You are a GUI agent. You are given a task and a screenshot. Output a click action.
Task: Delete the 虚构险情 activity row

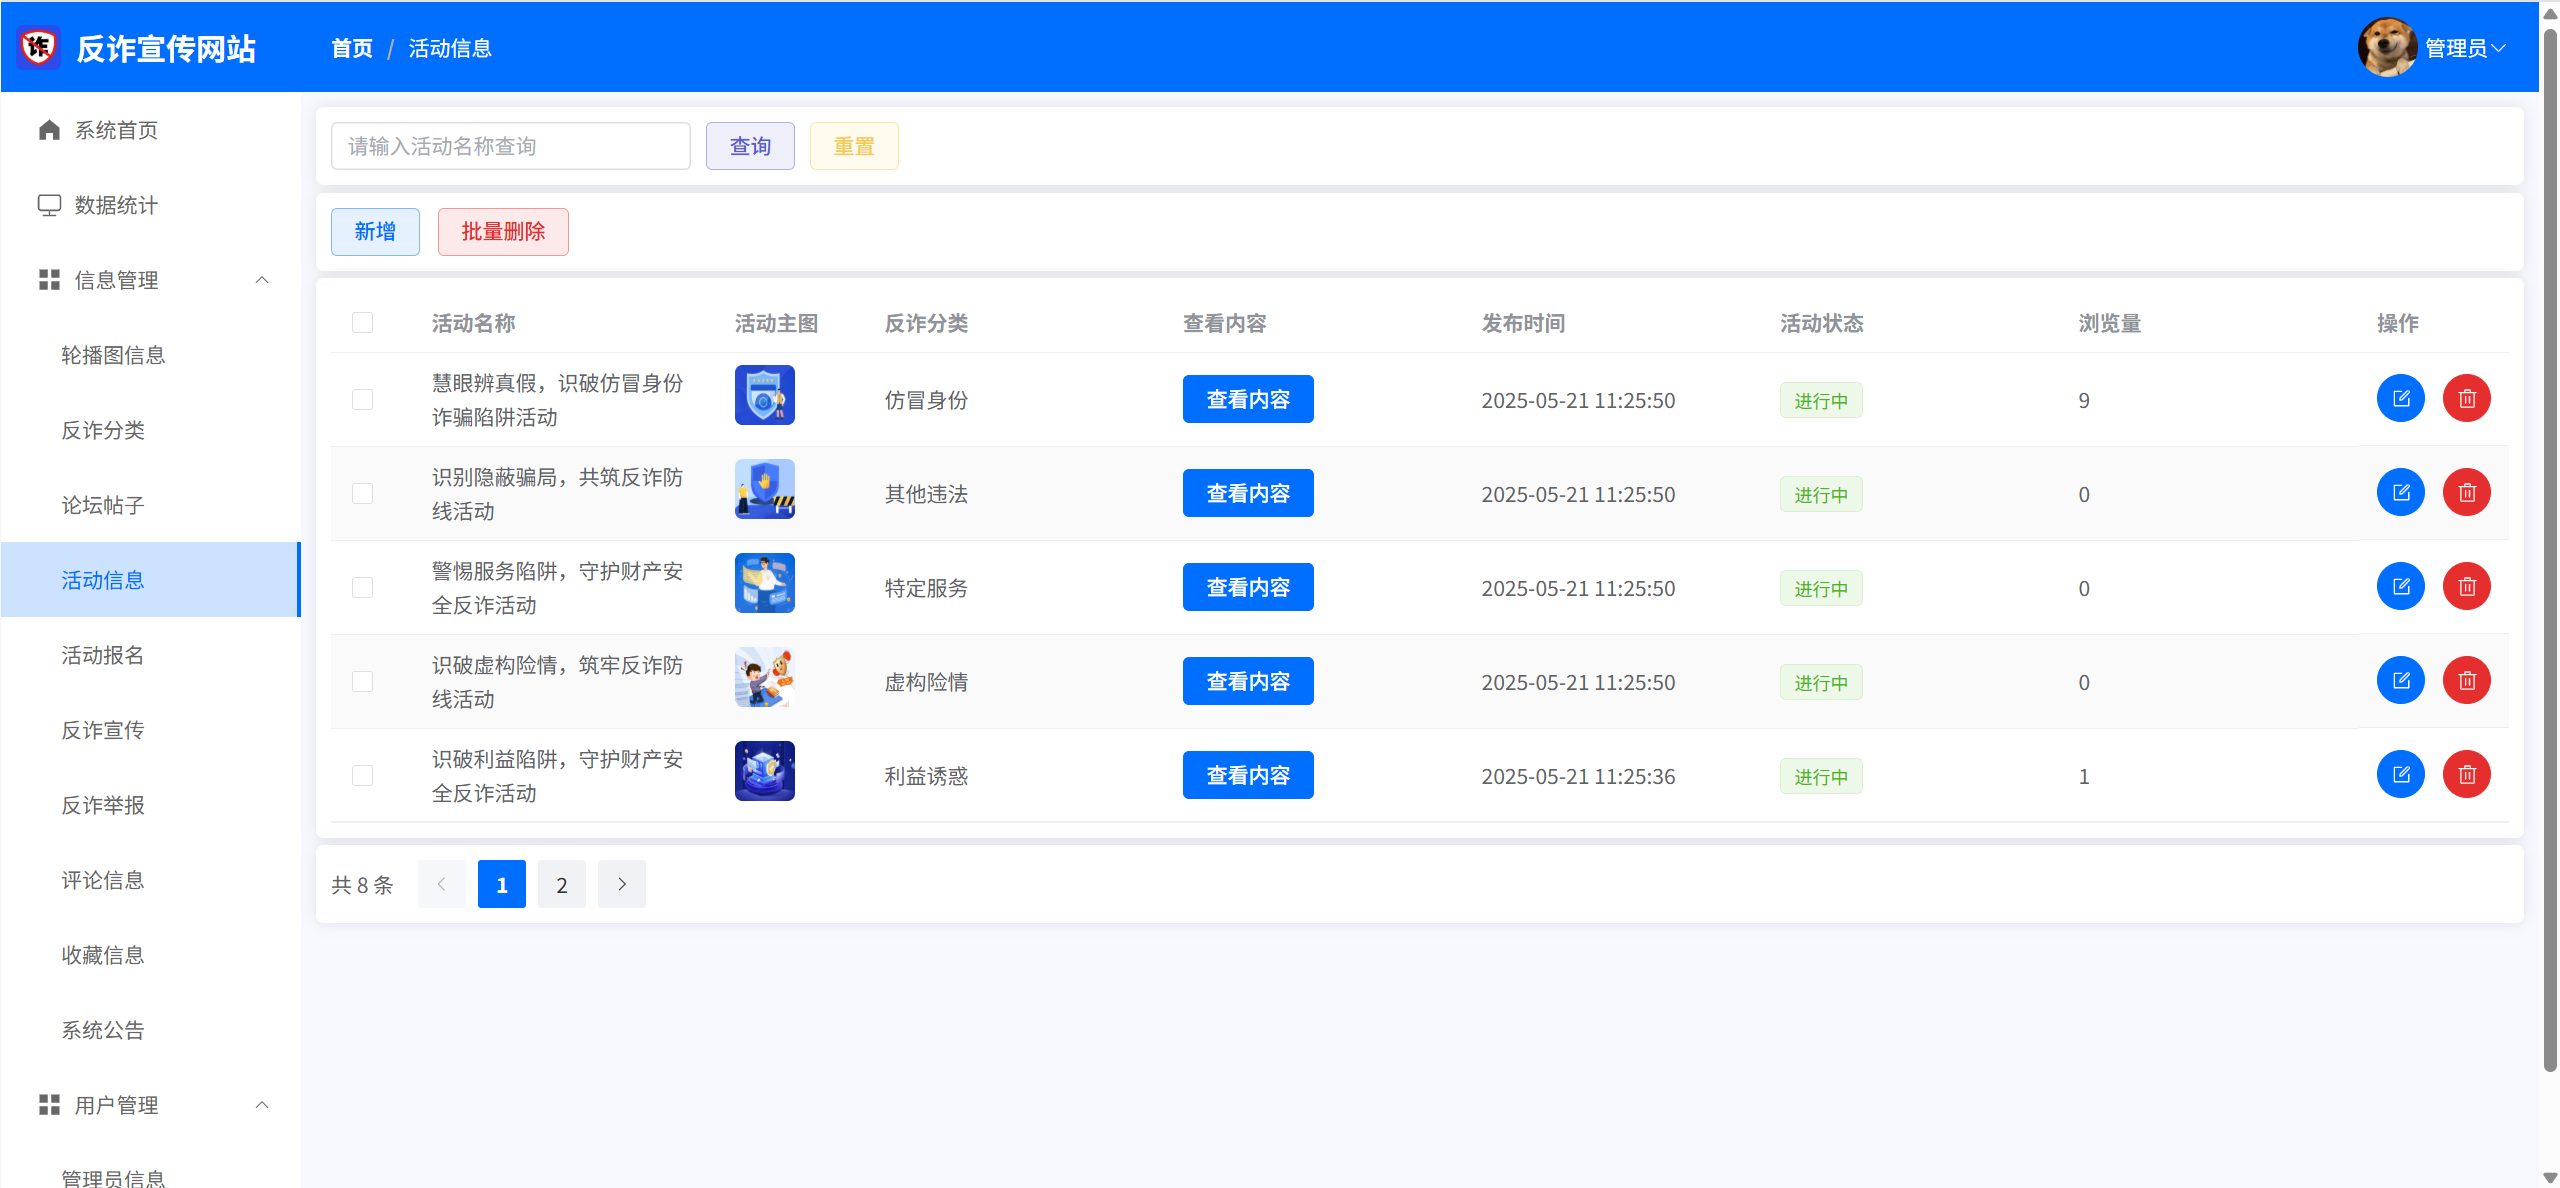tap(2466, 681)
